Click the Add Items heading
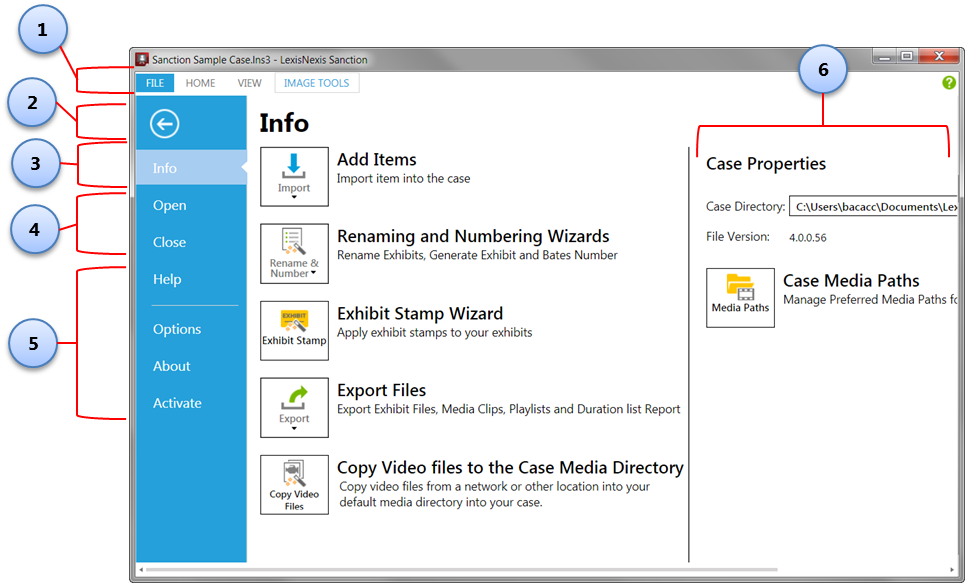The height and width of the screenshot is (583, 965). 377,159
